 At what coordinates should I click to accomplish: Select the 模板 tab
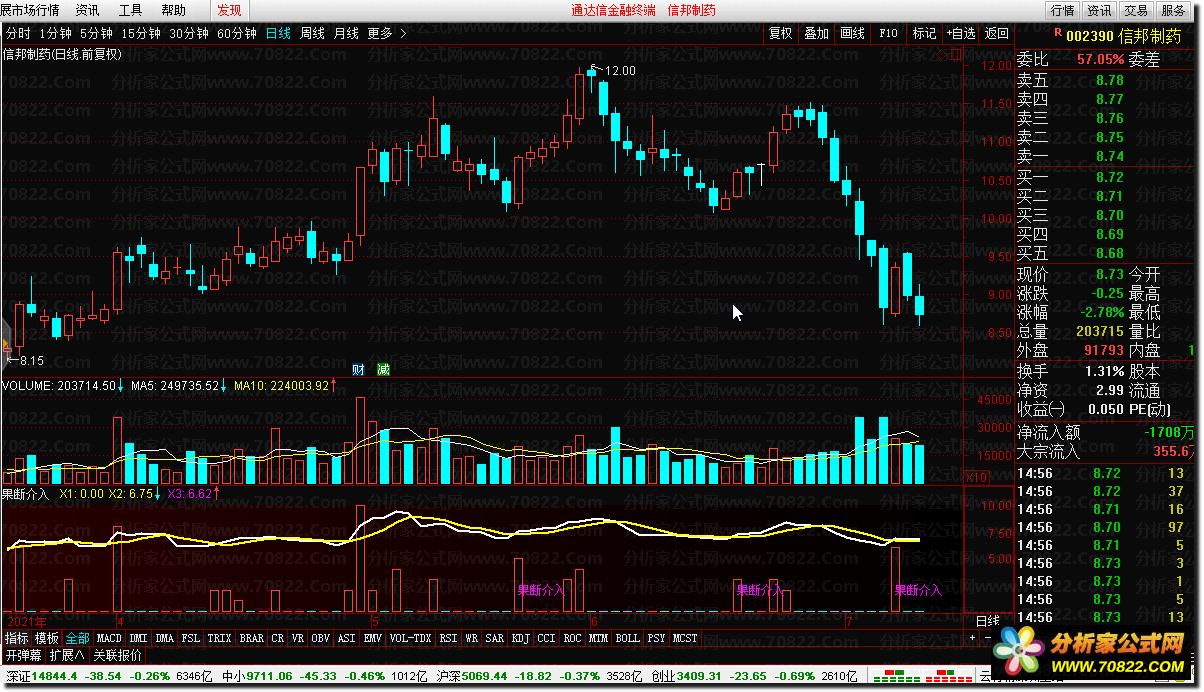pyautogui.click(x=47, y=638)
